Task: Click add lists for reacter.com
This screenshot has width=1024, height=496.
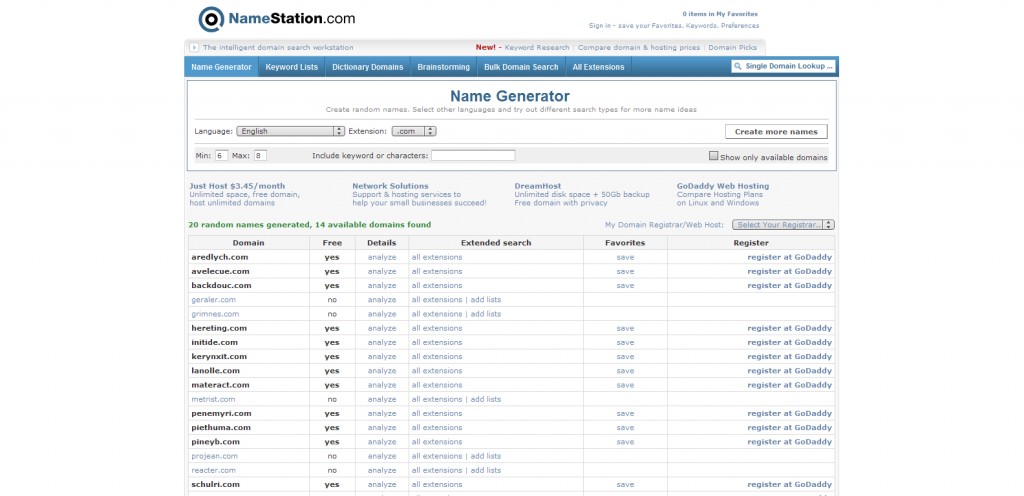Action: click(x=486, y=471)
